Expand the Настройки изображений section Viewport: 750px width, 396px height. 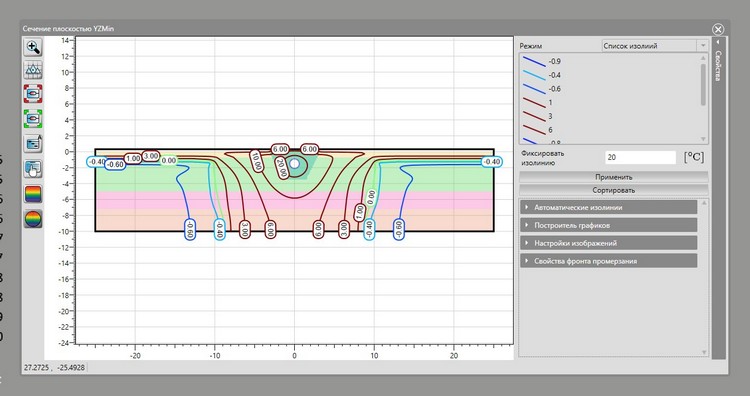pos(608,243)
